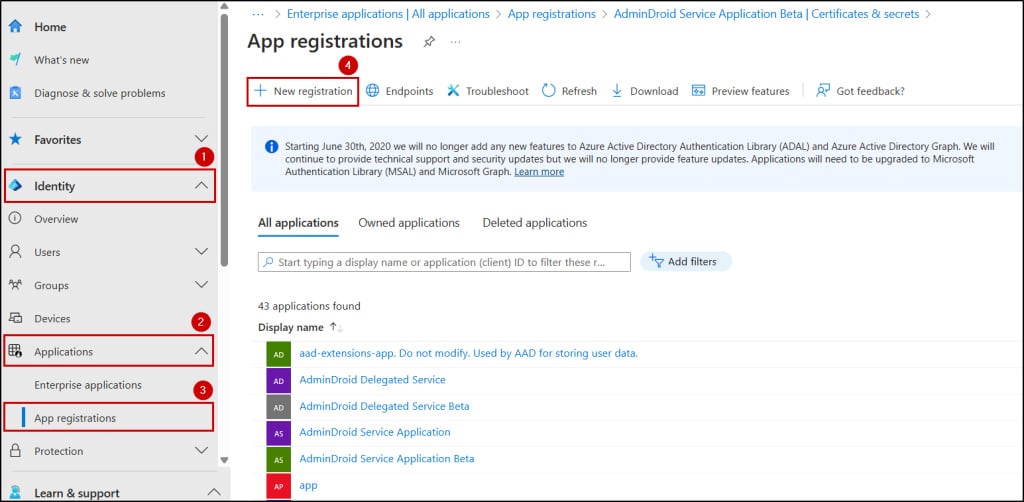Expand the Favorites section chevron

pyautogui.click(x=202, y=139)
